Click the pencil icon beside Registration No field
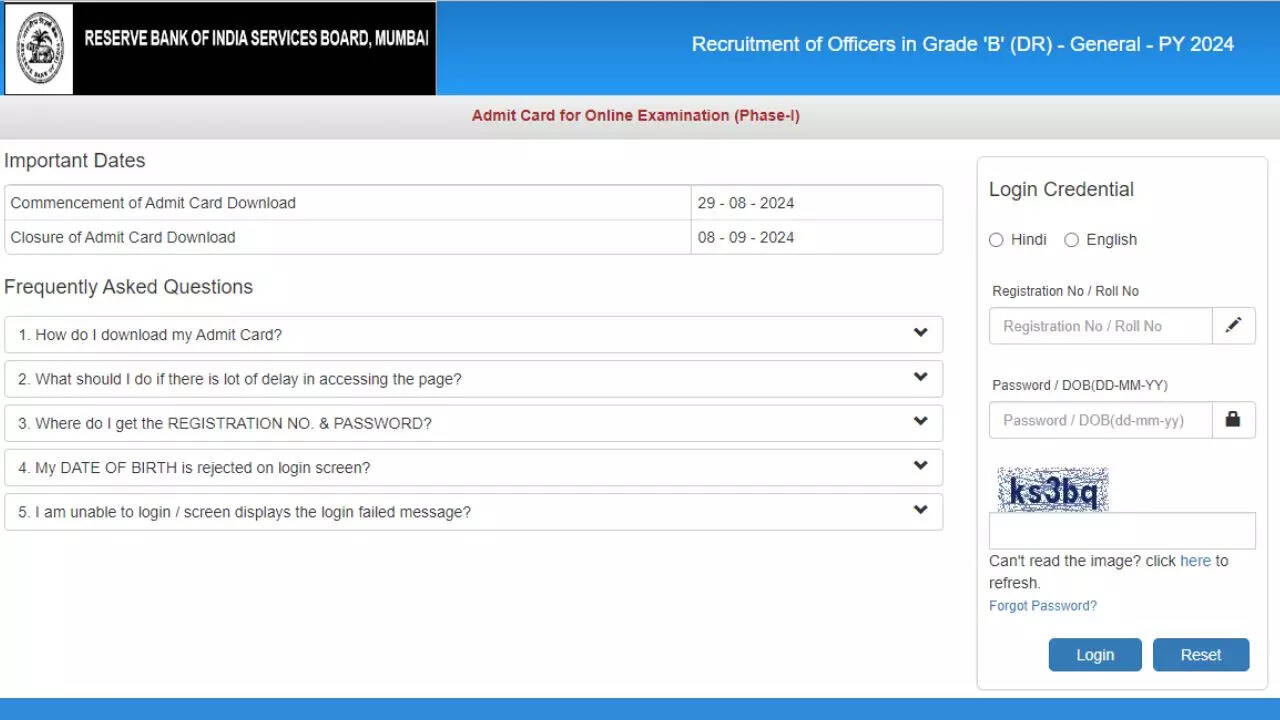1280x720 pixels. 1233,326
